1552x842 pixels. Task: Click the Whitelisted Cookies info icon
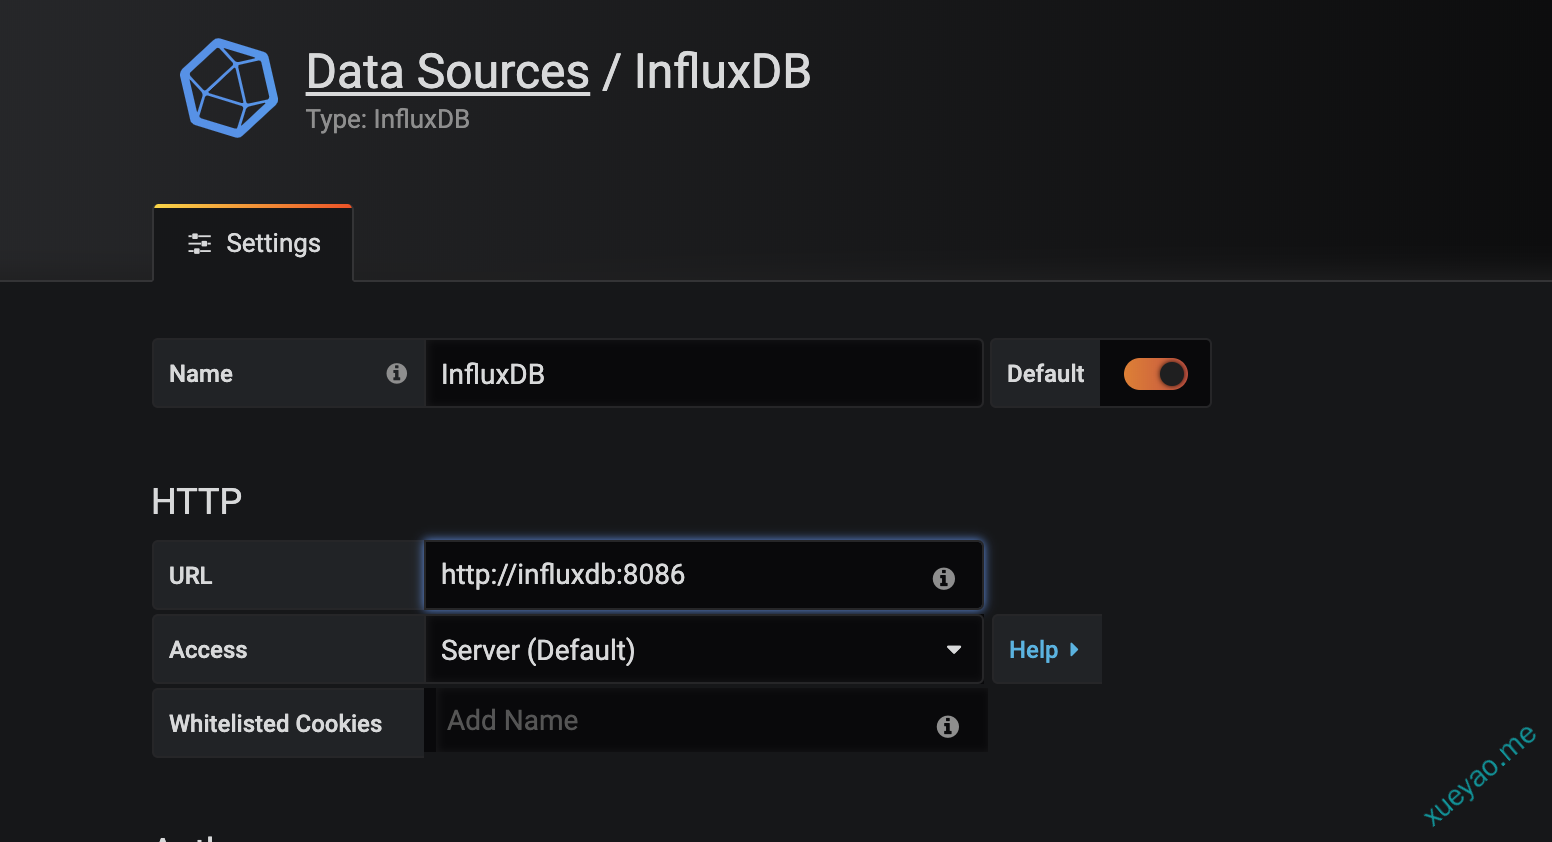947,727
